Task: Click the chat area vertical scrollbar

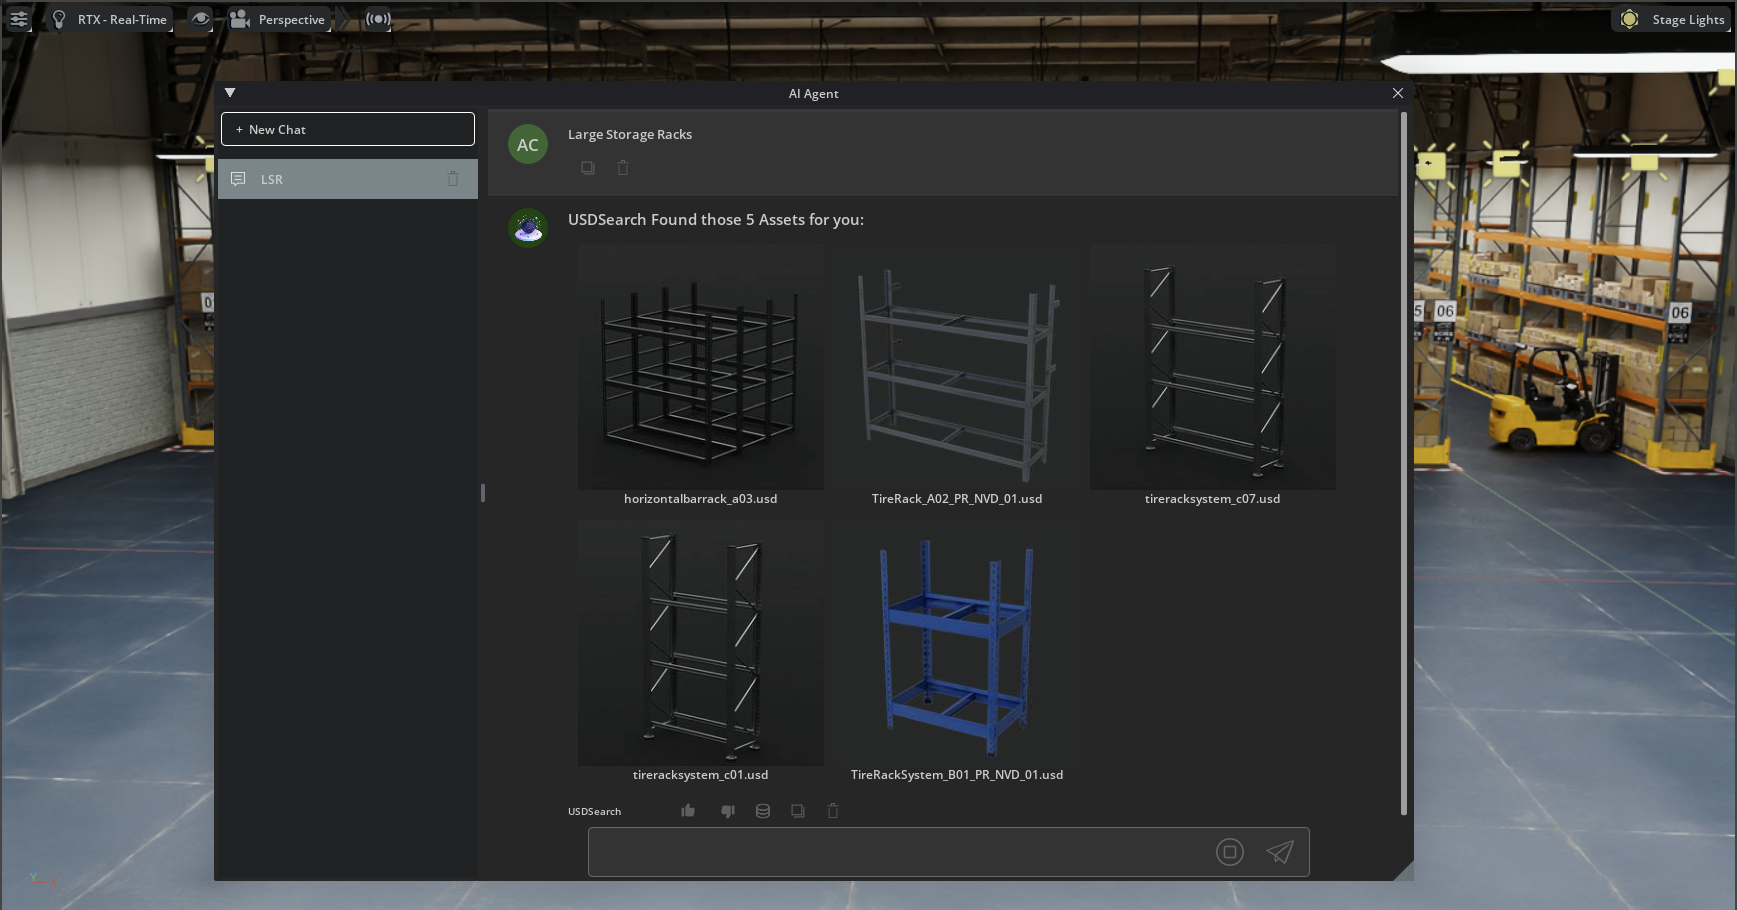Action: [x=1404, y=463]
